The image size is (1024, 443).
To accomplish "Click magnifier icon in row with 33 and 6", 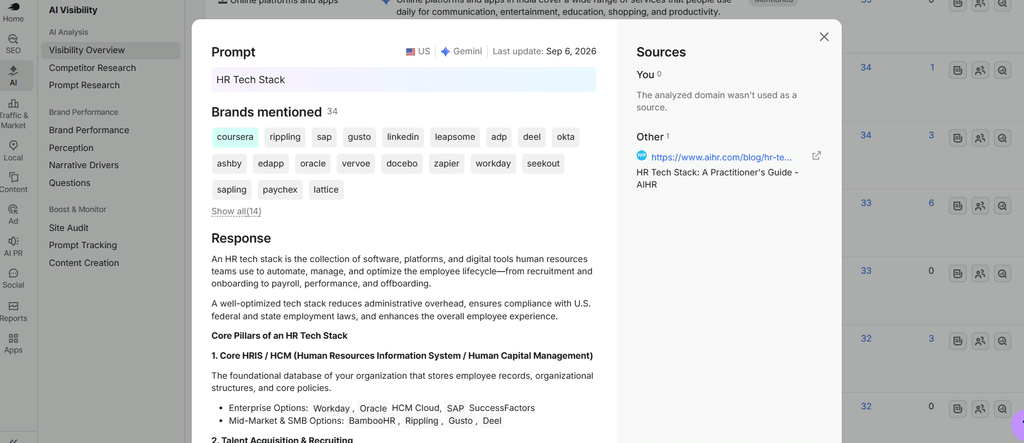I will (x=1002, y=206).
